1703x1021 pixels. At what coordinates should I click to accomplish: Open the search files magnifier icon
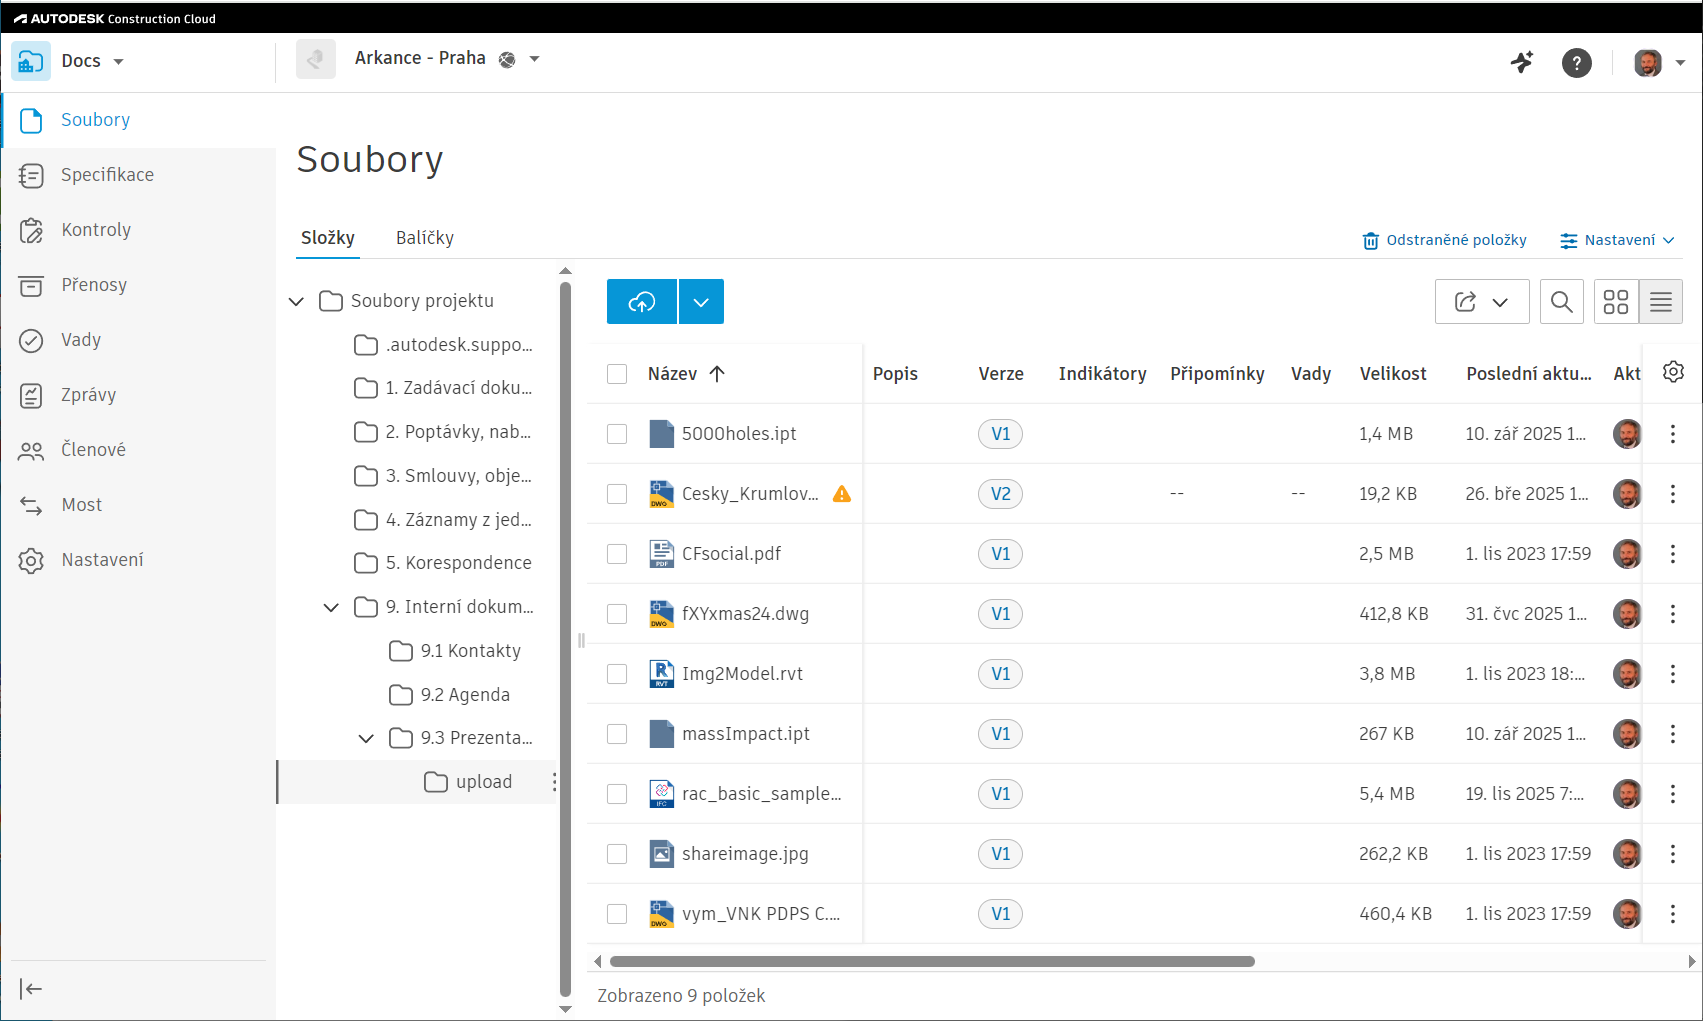click(1561, 302)
